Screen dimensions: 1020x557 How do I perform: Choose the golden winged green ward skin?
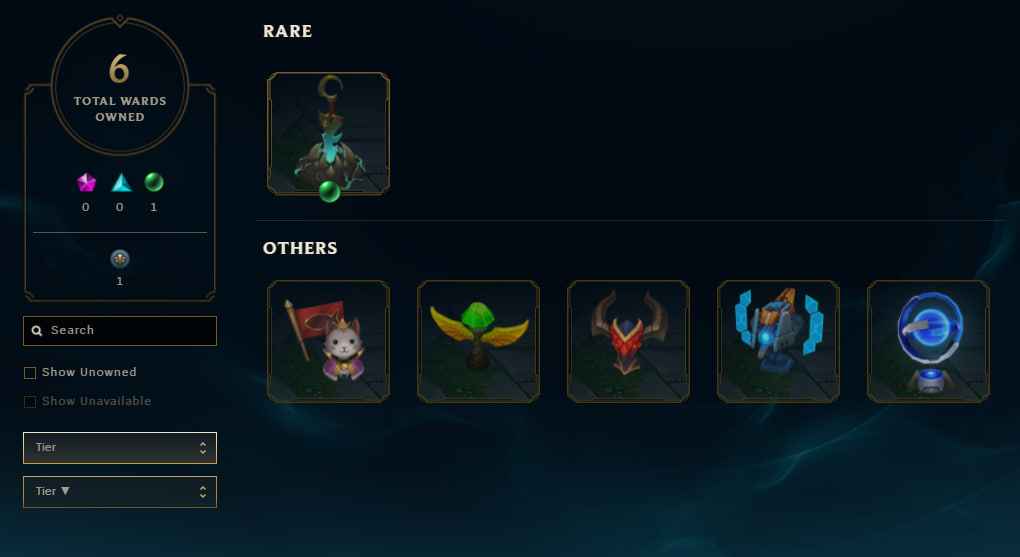tap(479, 342)
